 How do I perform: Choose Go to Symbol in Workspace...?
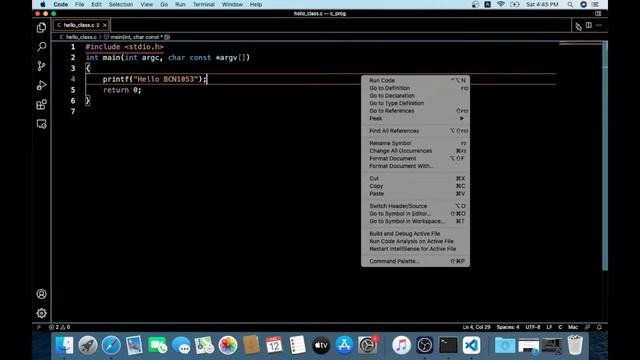[x=416, y=221]
